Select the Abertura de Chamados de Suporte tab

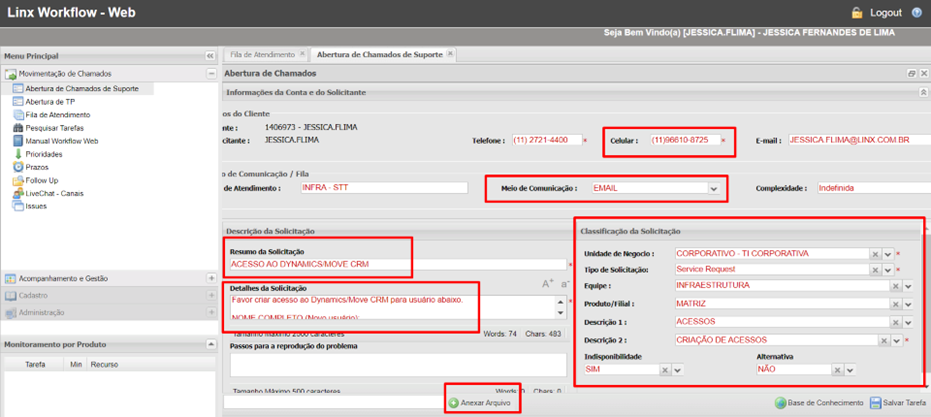(x=379, y=54)
